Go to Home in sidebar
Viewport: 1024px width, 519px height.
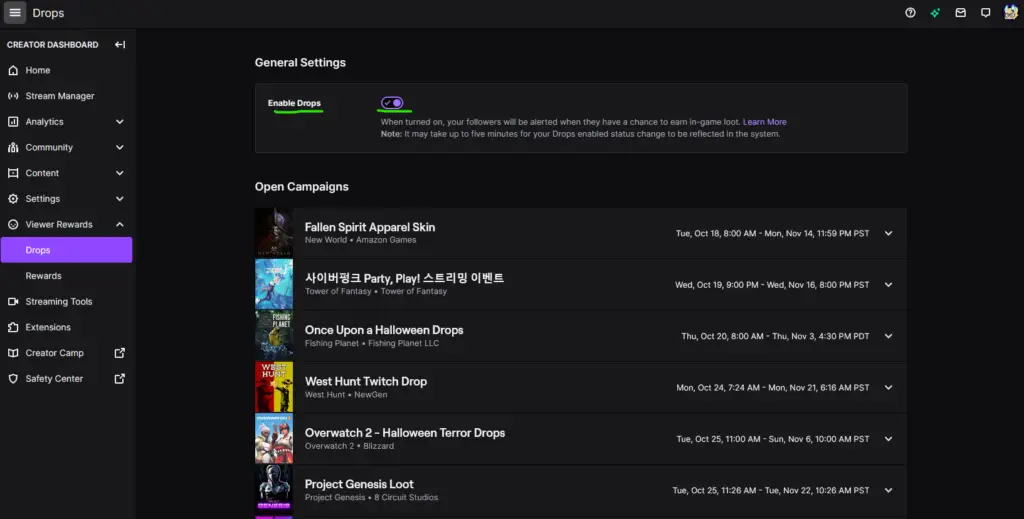67,70
